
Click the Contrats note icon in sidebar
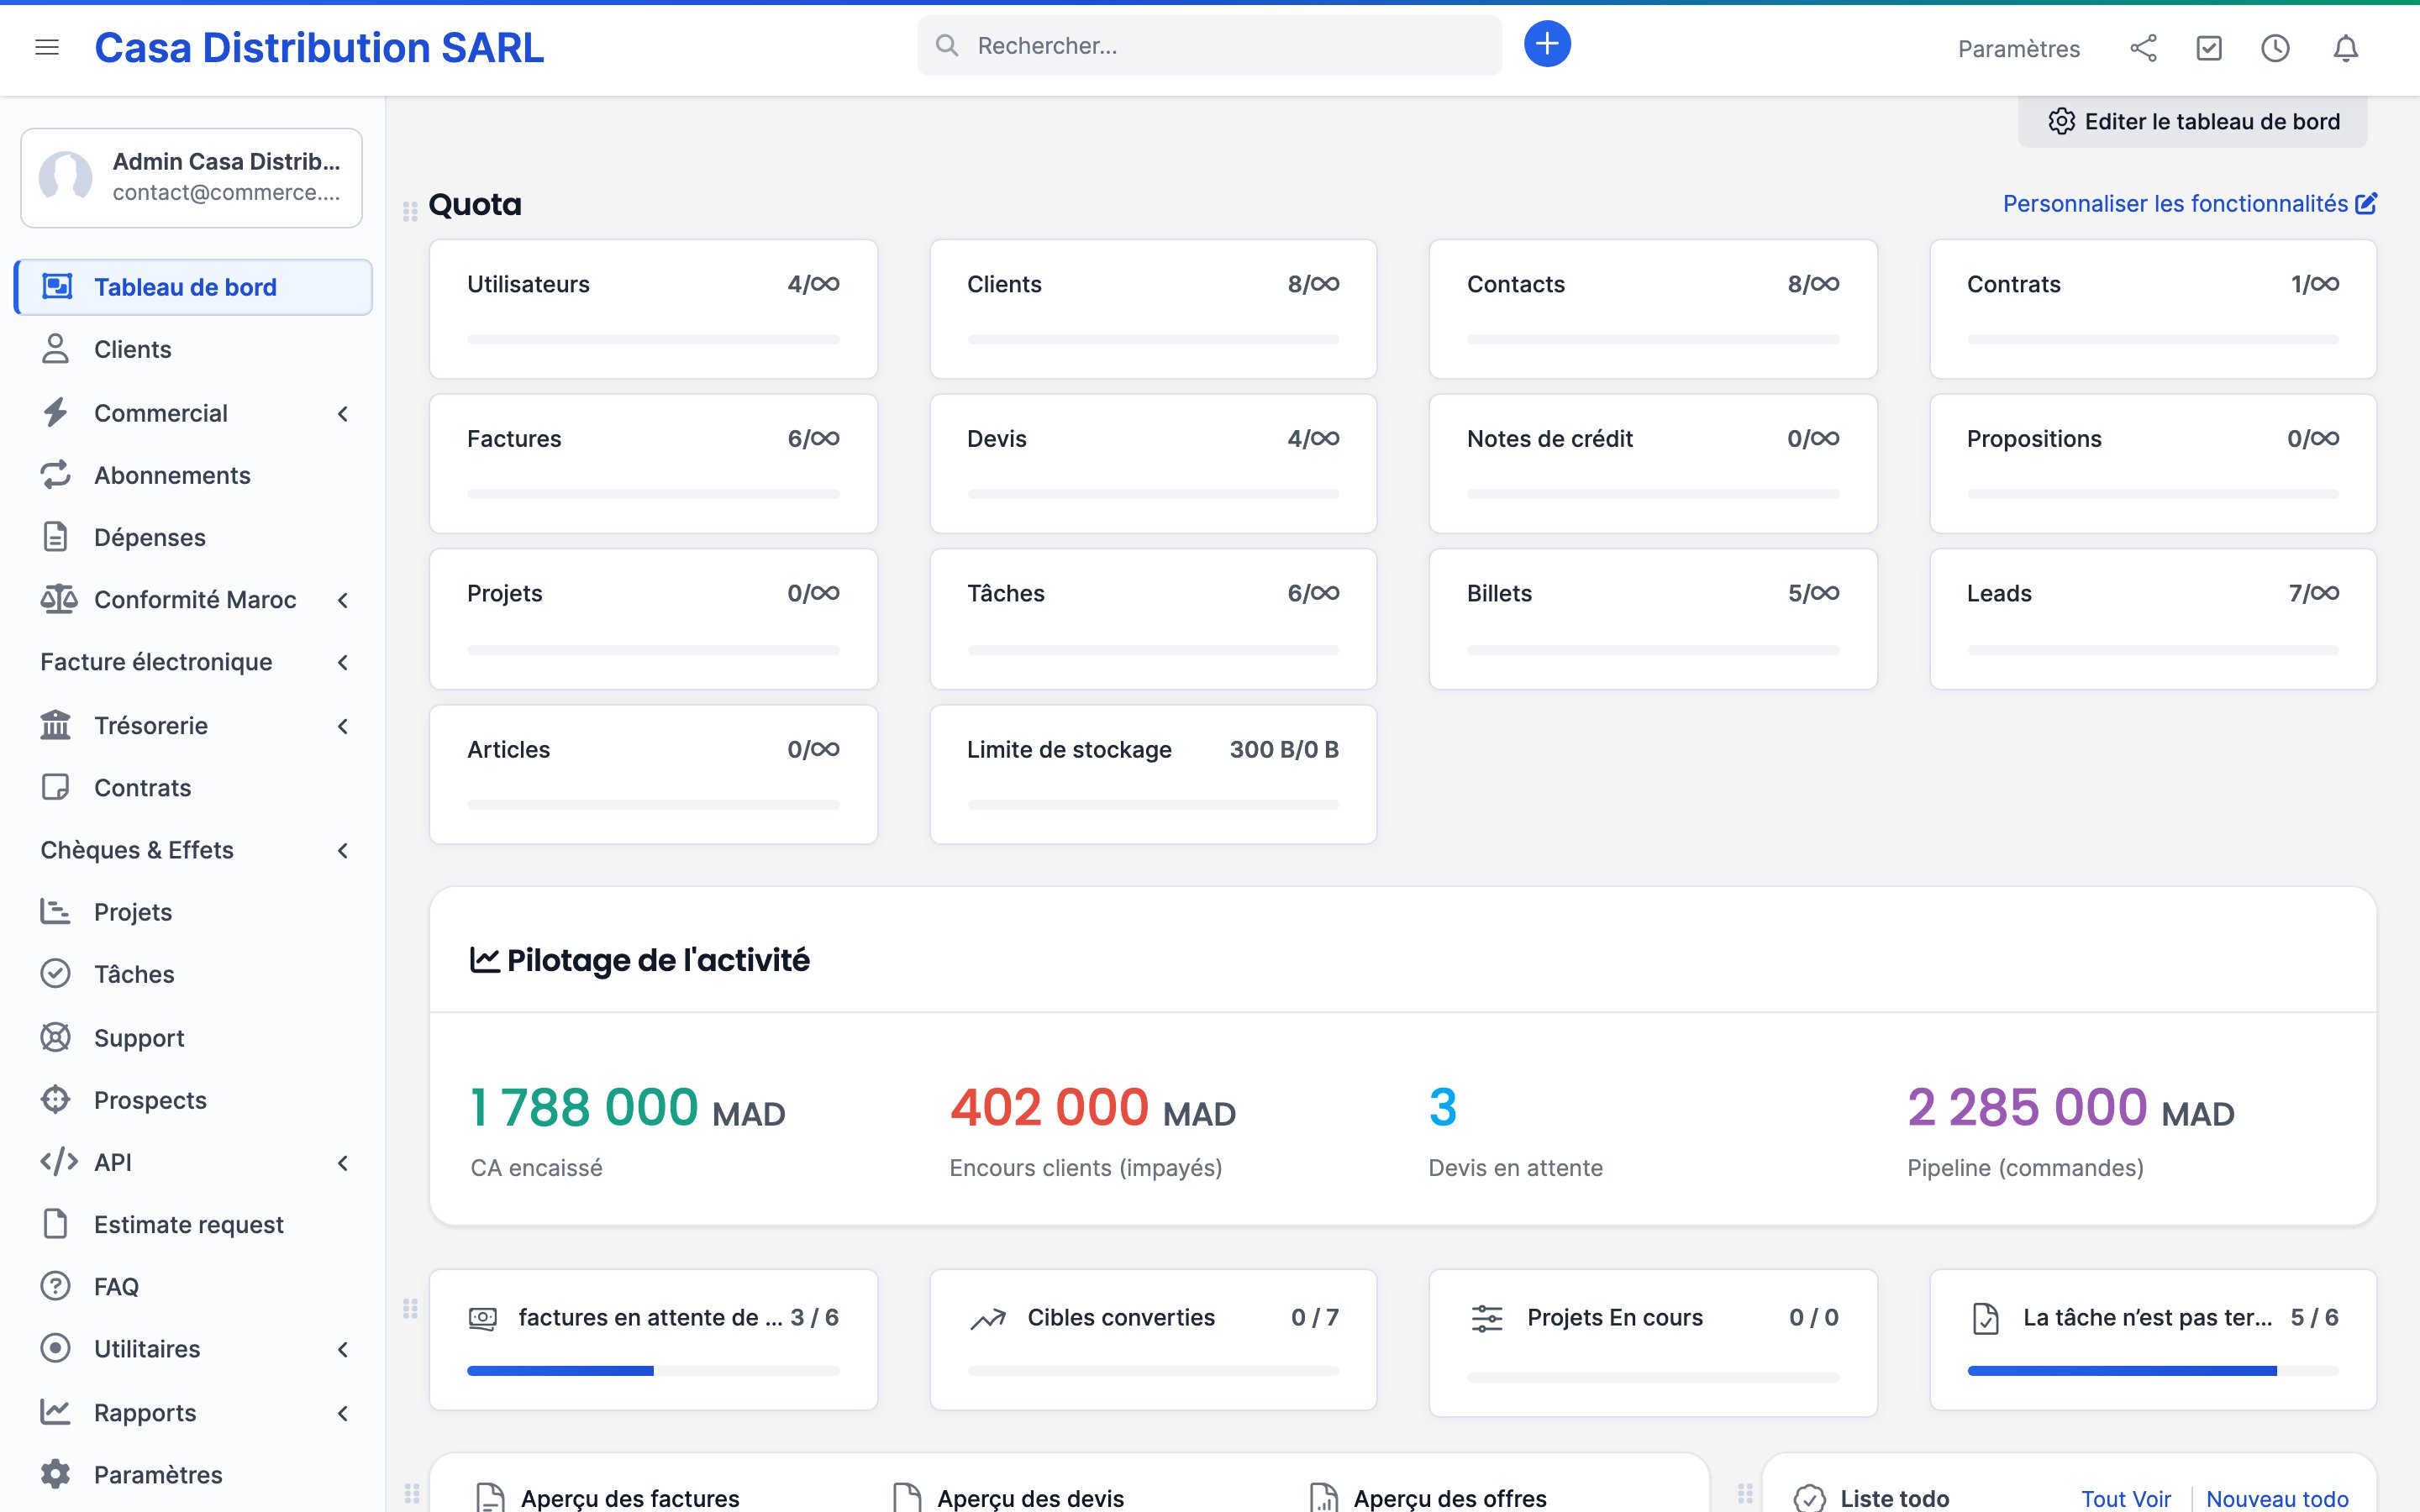(x=56, y=787)
